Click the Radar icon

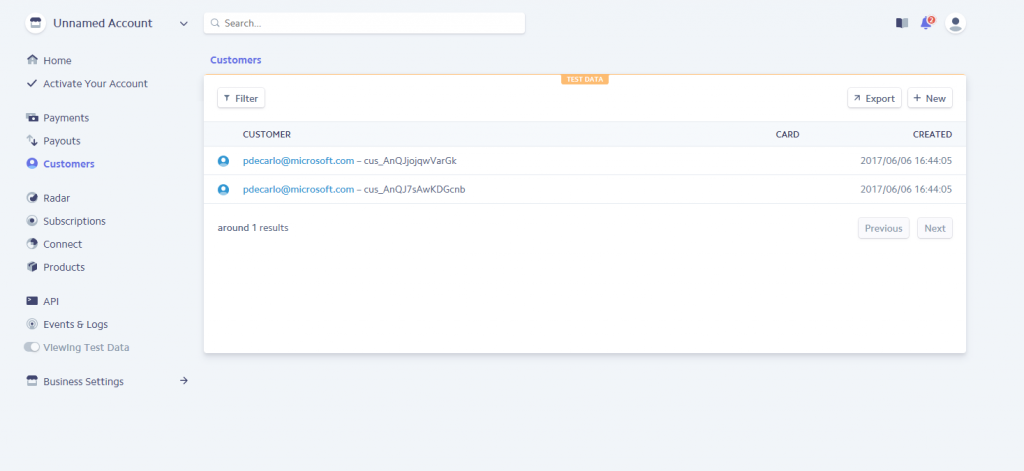tap(32, 197)
